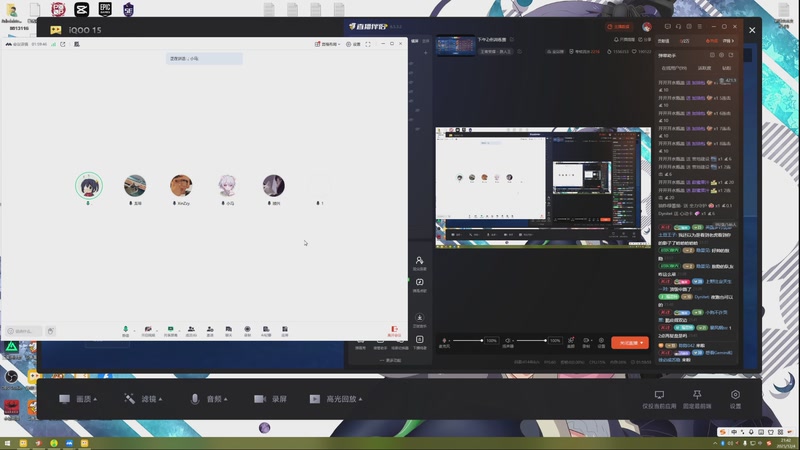Image resolution: width=800 pixels, height=450 pixels.
Task: Edit the stream title with pencil icon
Action: [511, 39]
